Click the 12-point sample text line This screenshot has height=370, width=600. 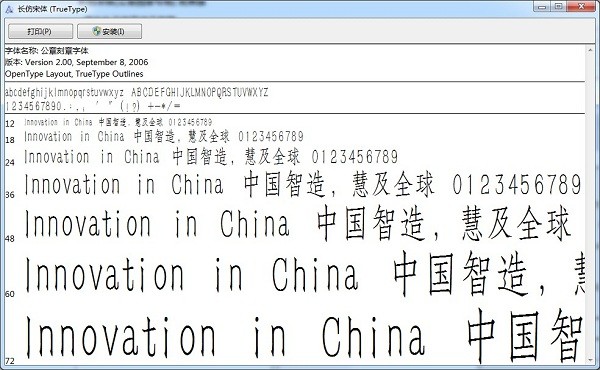[x=118, y=122]
